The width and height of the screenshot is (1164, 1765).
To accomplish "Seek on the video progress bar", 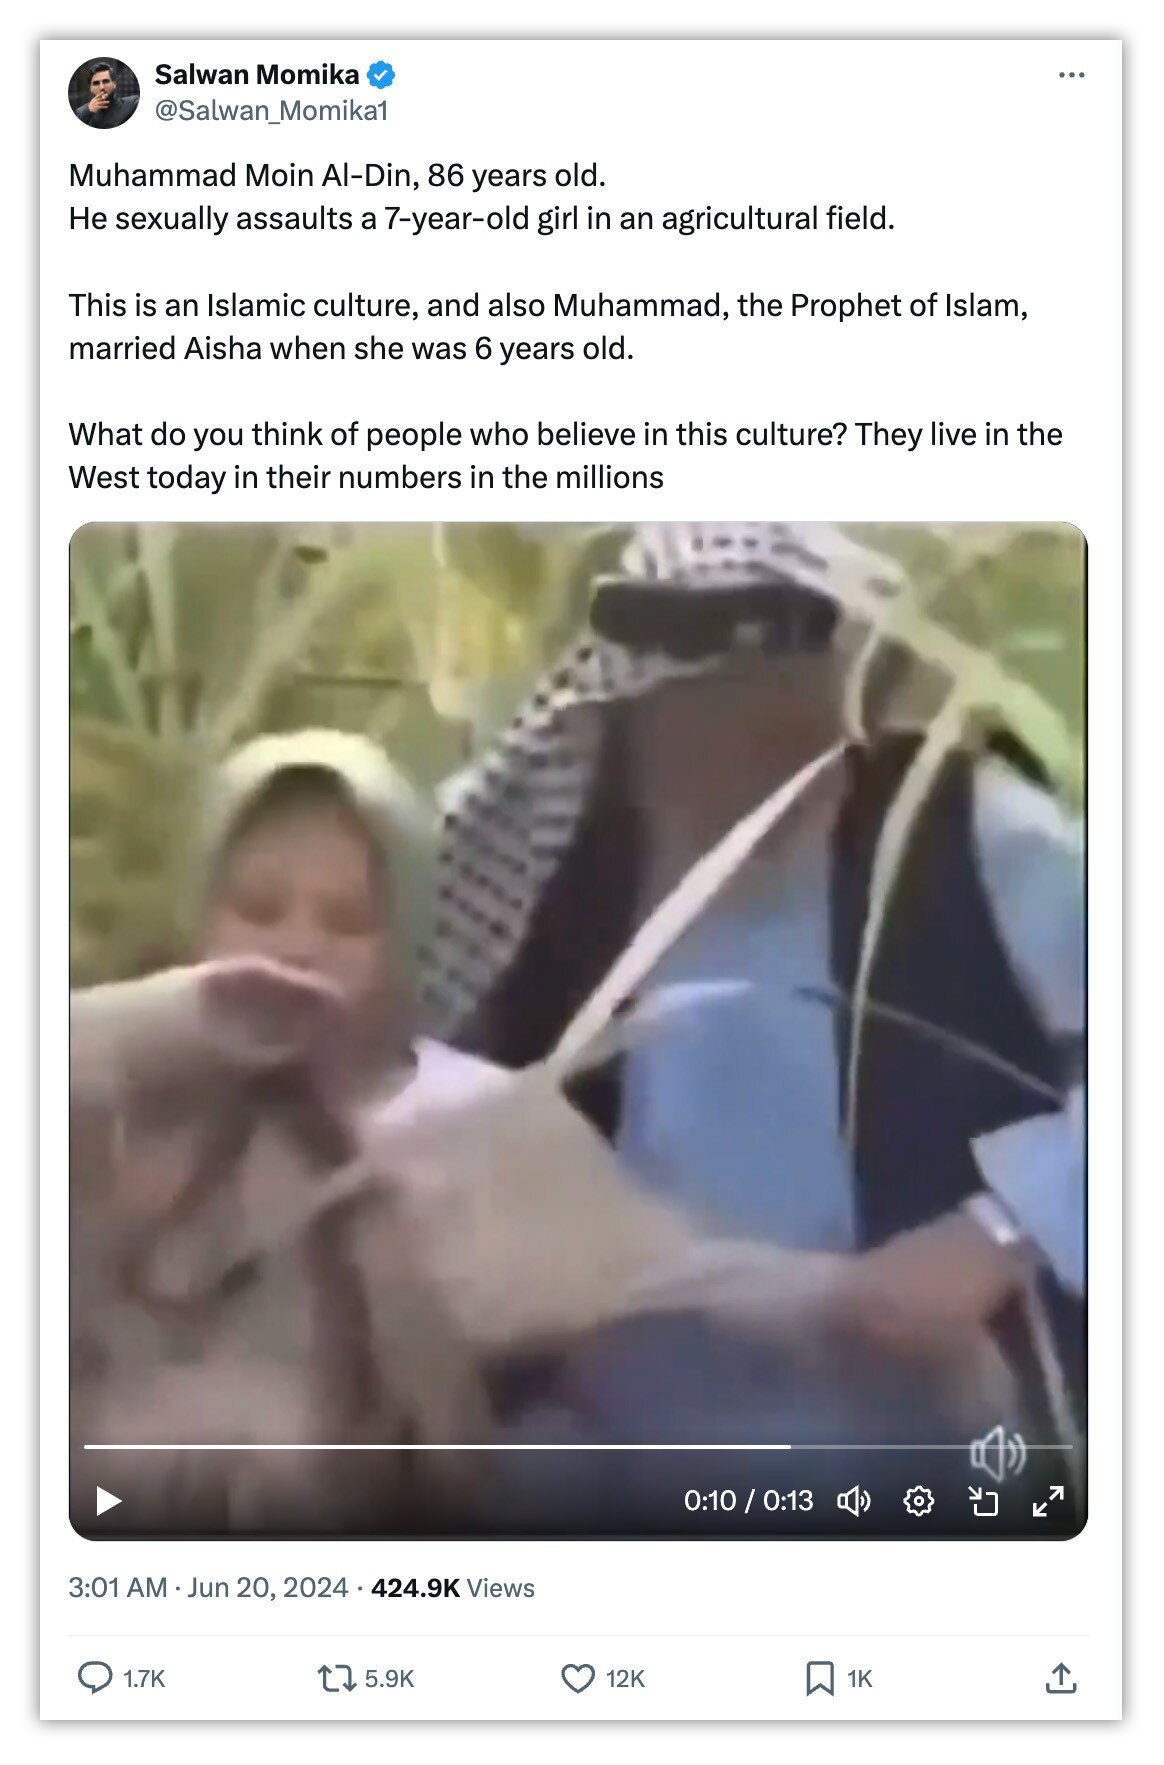I will 578,1446.
